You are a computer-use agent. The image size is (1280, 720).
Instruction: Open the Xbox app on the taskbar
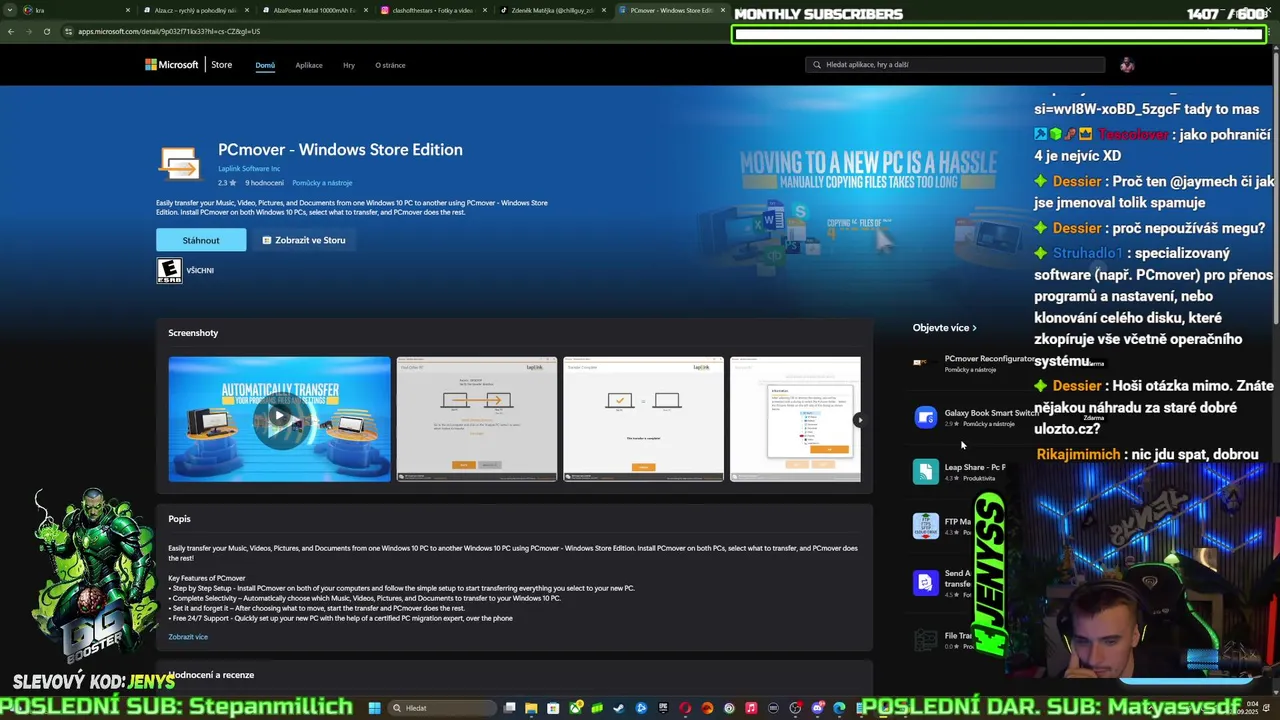(x=576, y=708)
